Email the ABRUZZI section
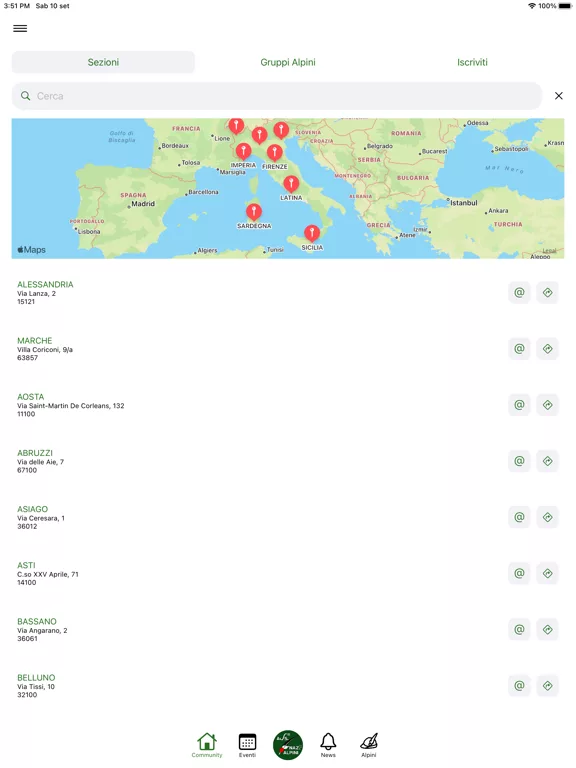 [x=519, y=461]
